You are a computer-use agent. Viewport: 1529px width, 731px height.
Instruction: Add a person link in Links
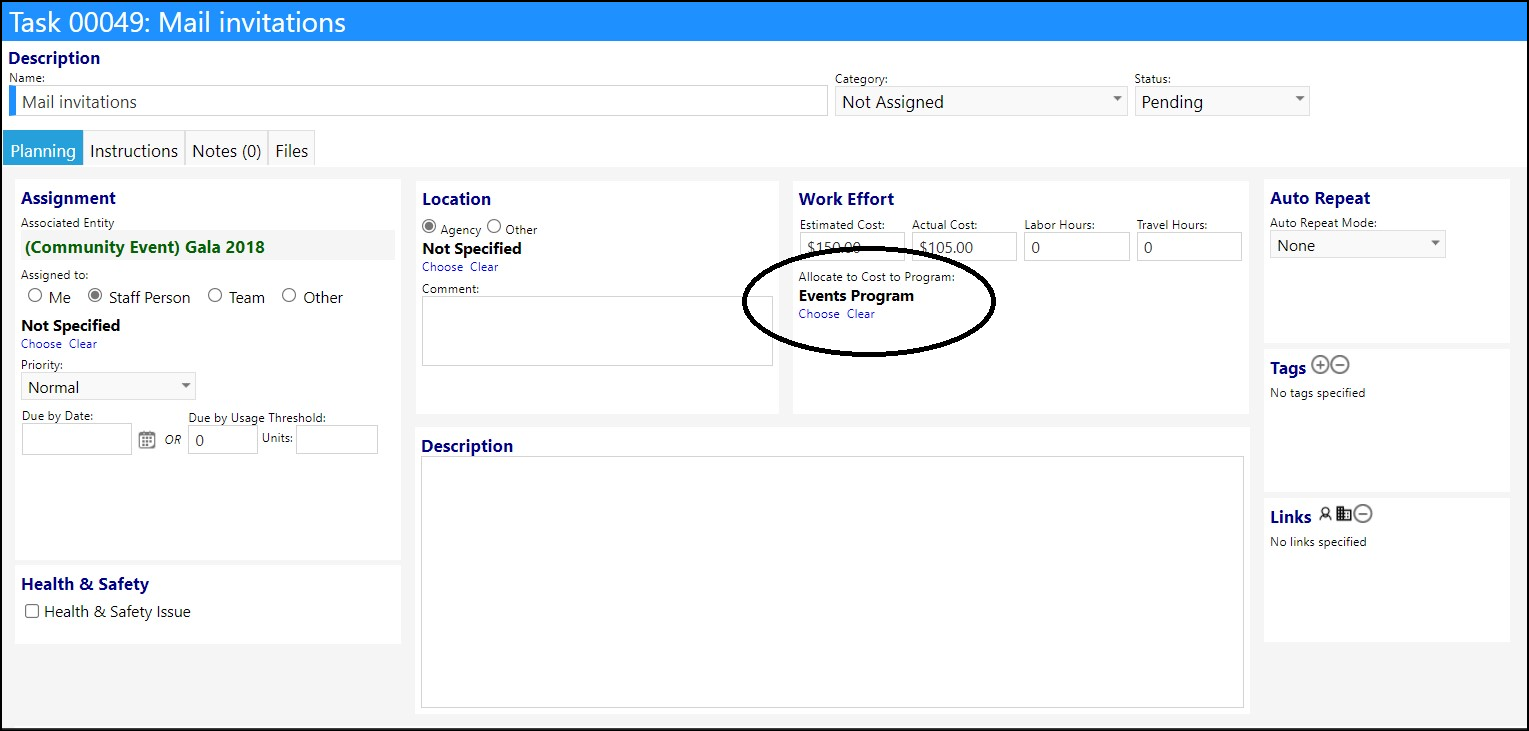click(1326, 514)
